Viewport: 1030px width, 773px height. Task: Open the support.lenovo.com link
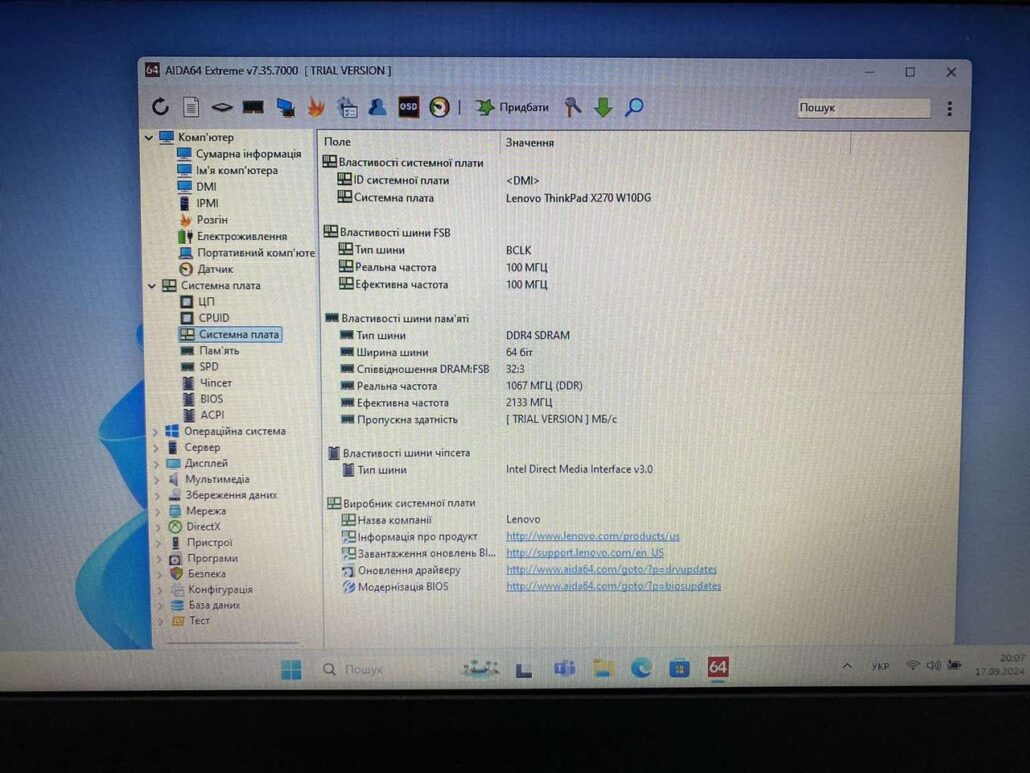point(585,553)
